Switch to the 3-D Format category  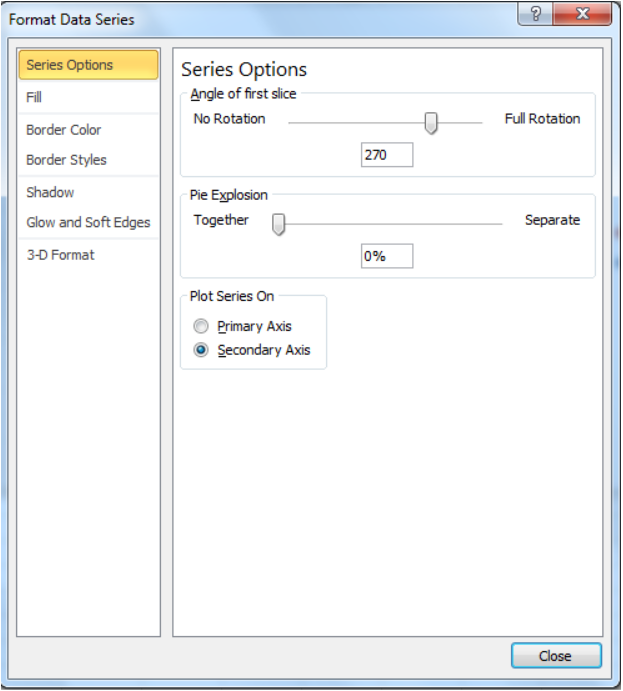tap(88, 255)
